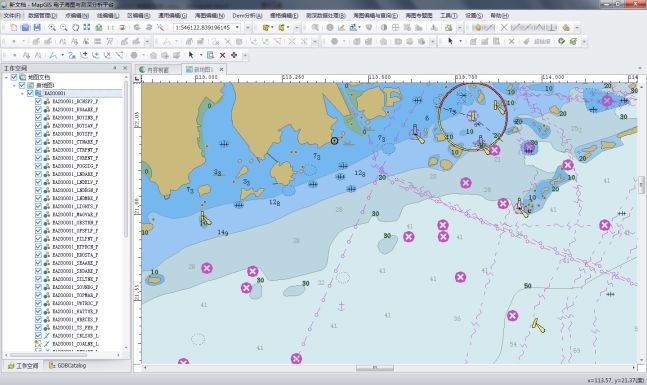Click the full extent four-arrows icon
The image size is (647, 385).
click(87, 28)
